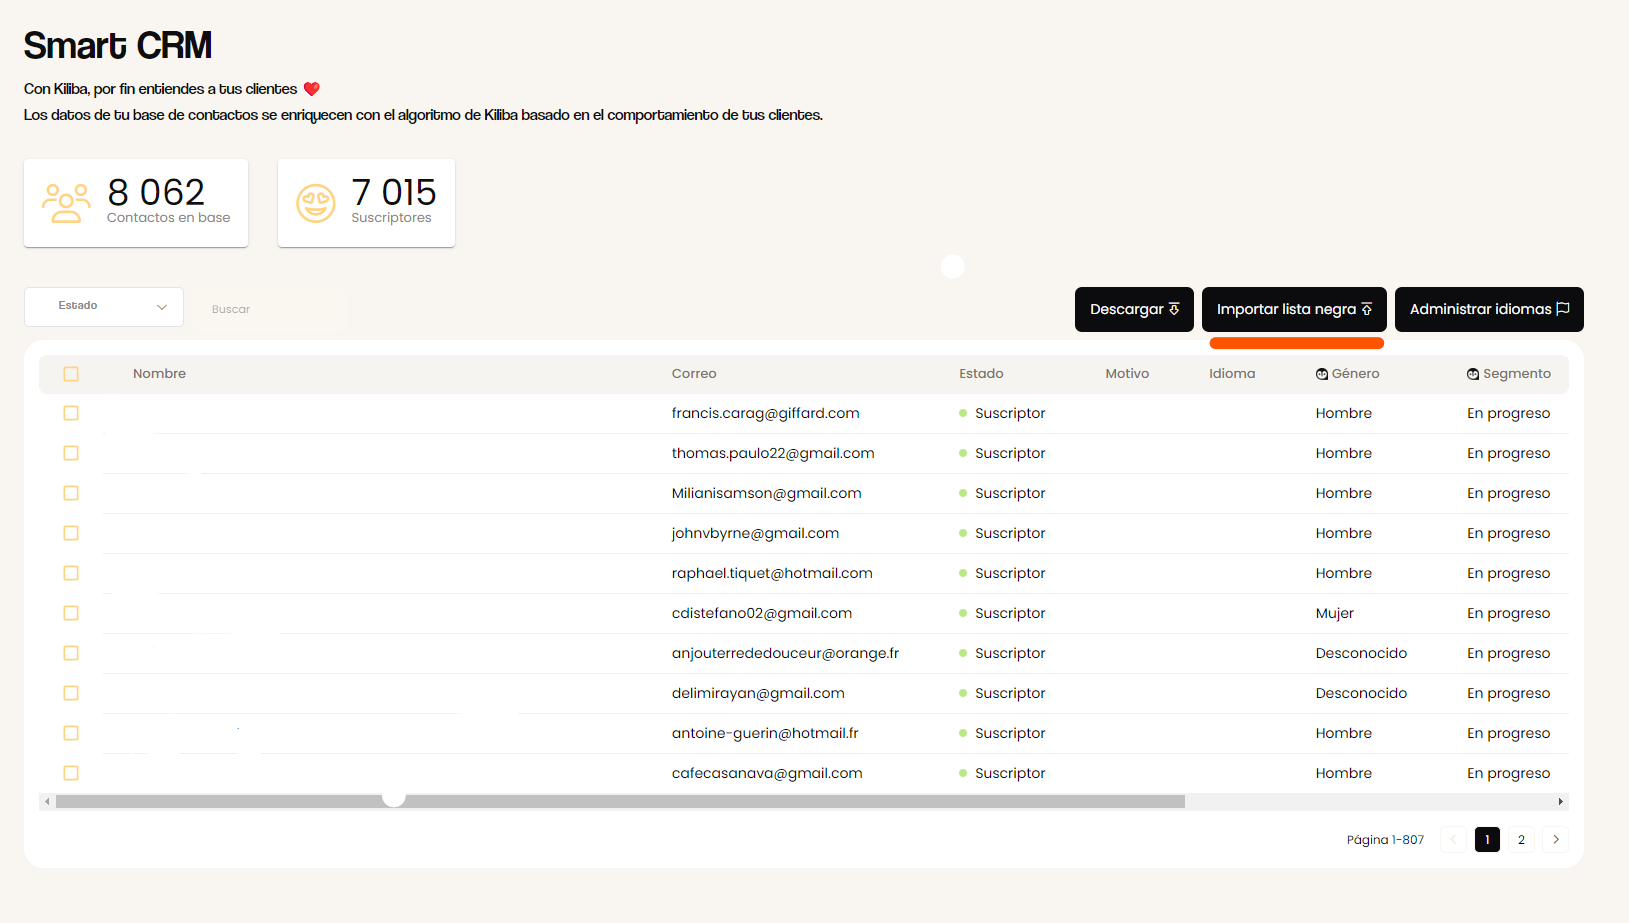1629x923 pixels.
Task: Select page 1 in pagination
Action: pos(1487,839)
